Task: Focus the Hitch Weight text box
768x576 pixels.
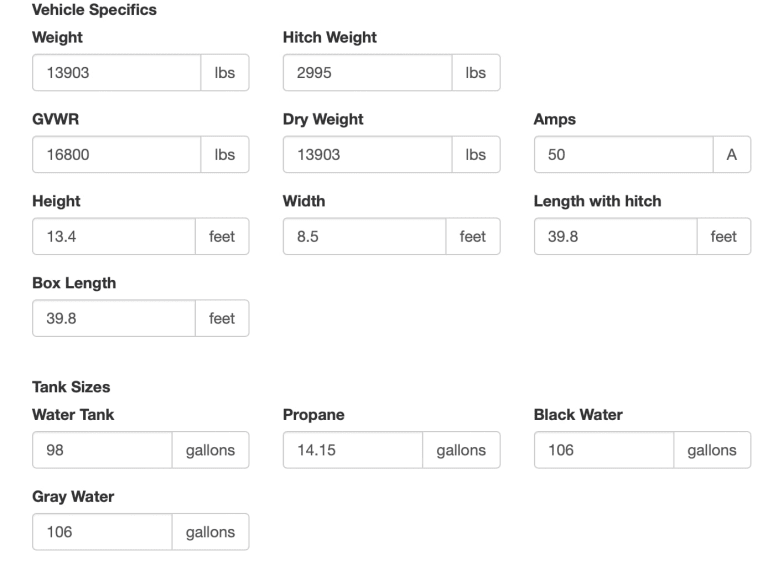Action: [368, 73]
